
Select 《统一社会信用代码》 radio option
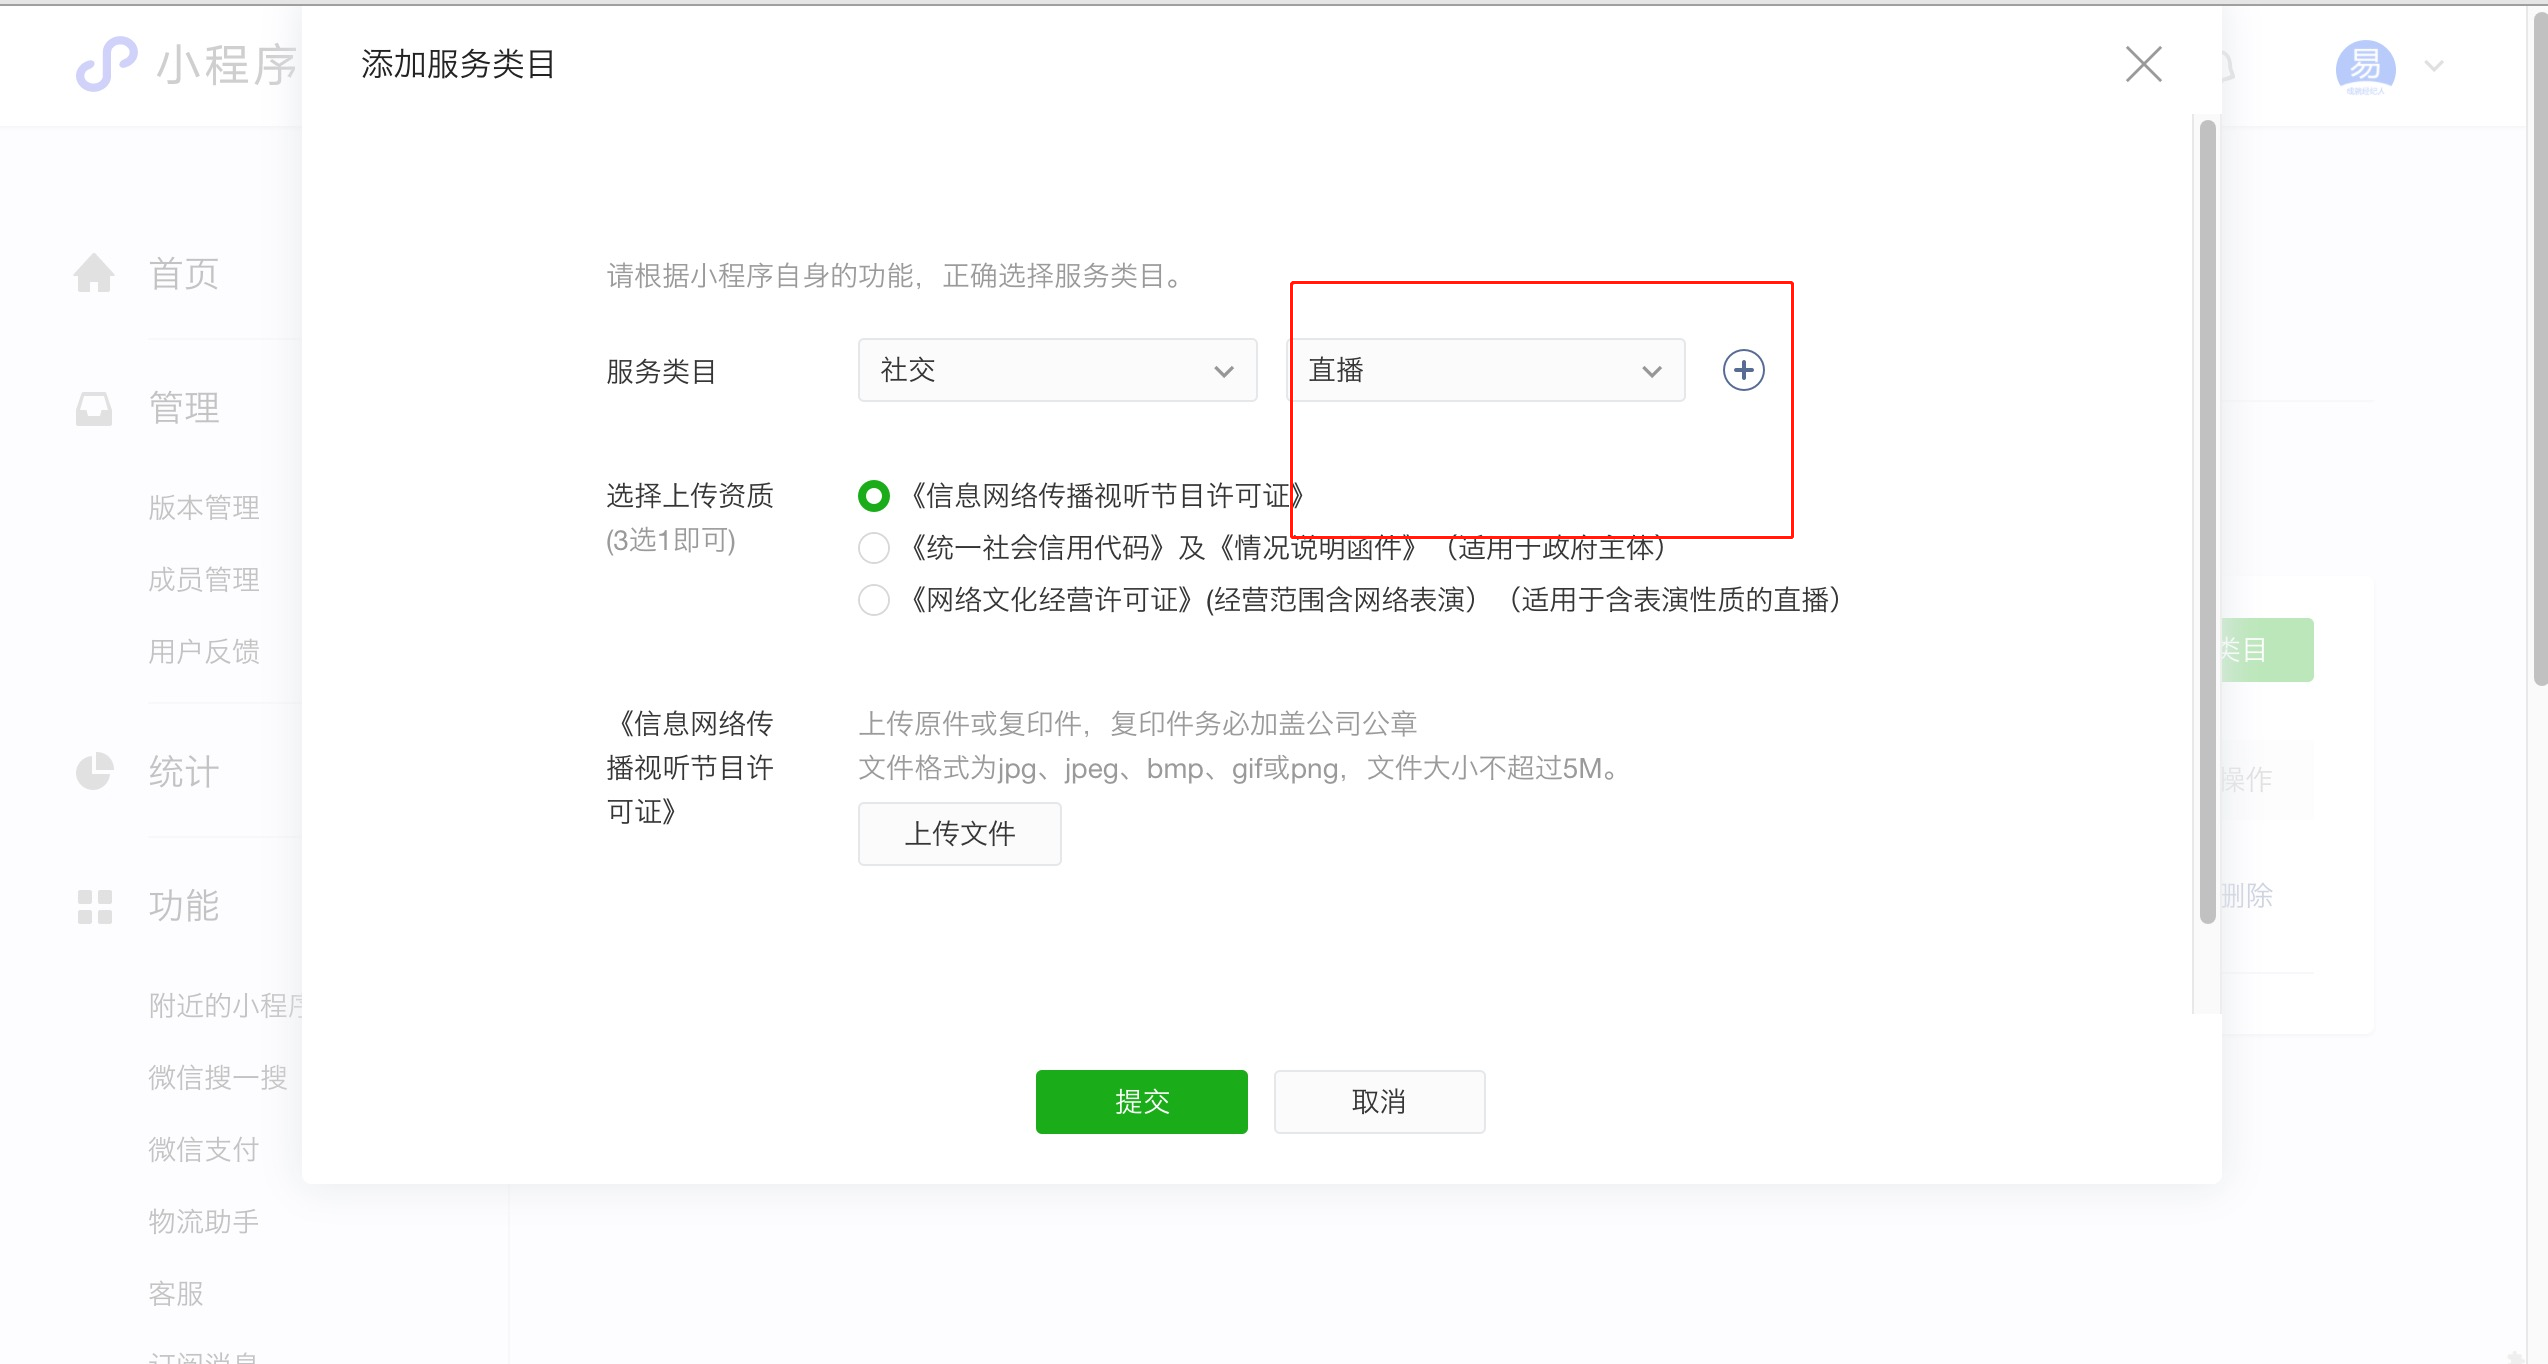[873, 547]
